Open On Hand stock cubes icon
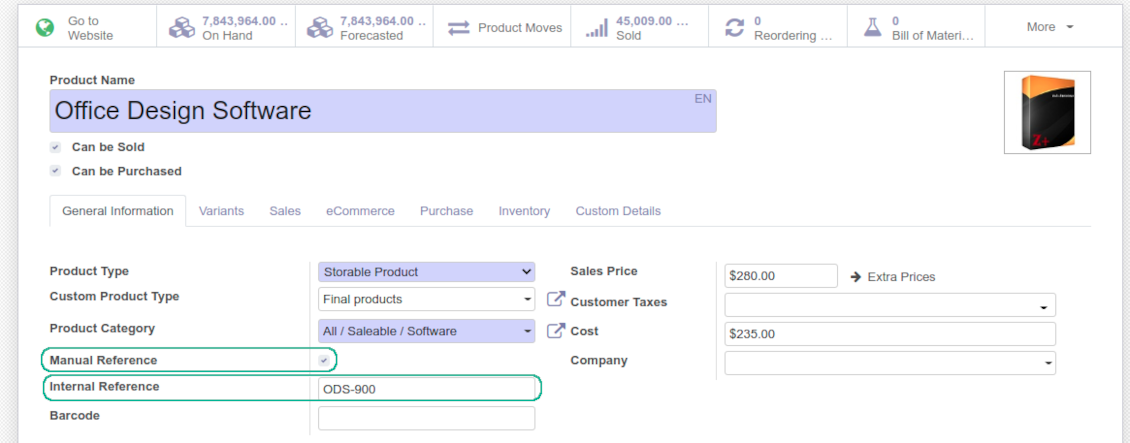 click(181, 28)
